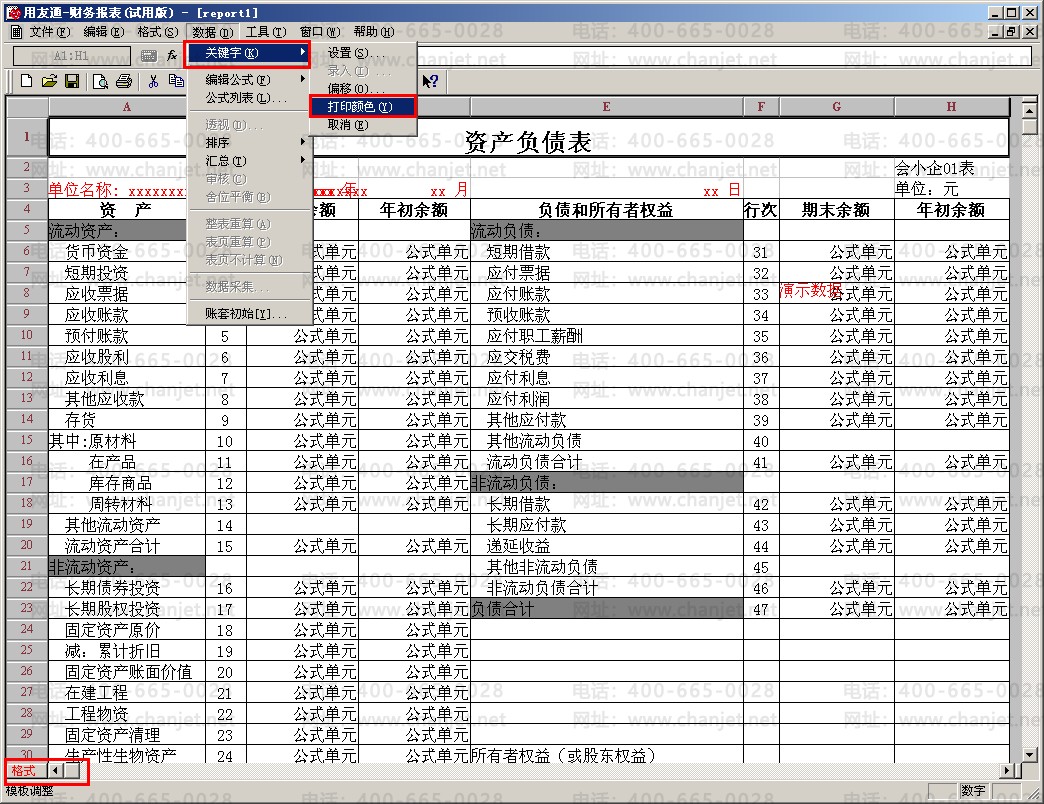
Task: Click the 负债合计 cell
Action: [607, 609]
